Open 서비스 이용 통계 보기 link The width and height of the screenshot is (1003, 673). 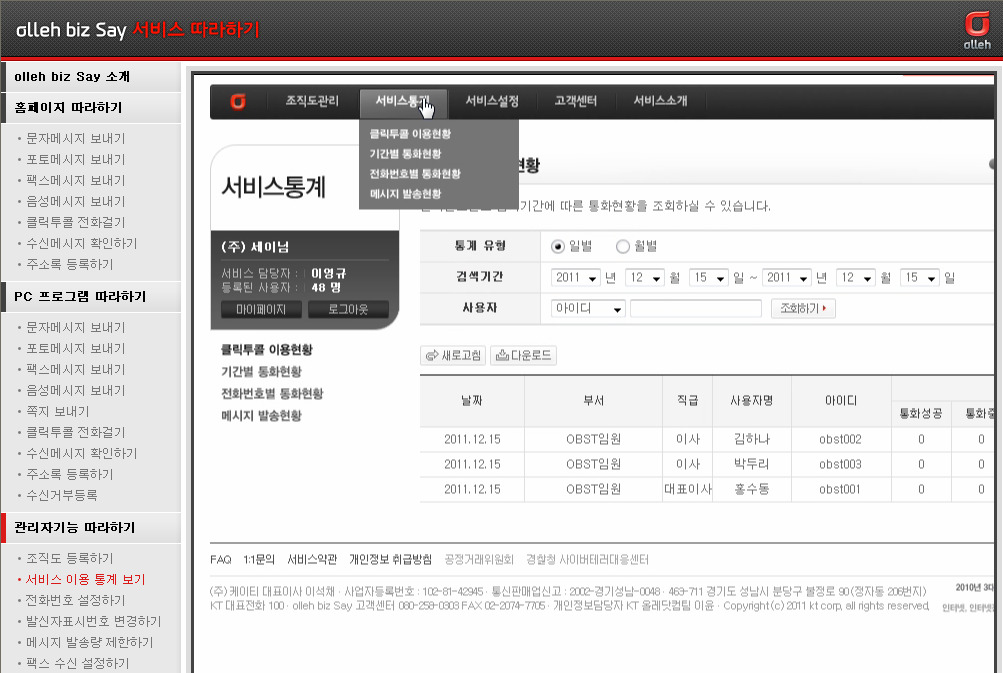(x=85, y=580)
